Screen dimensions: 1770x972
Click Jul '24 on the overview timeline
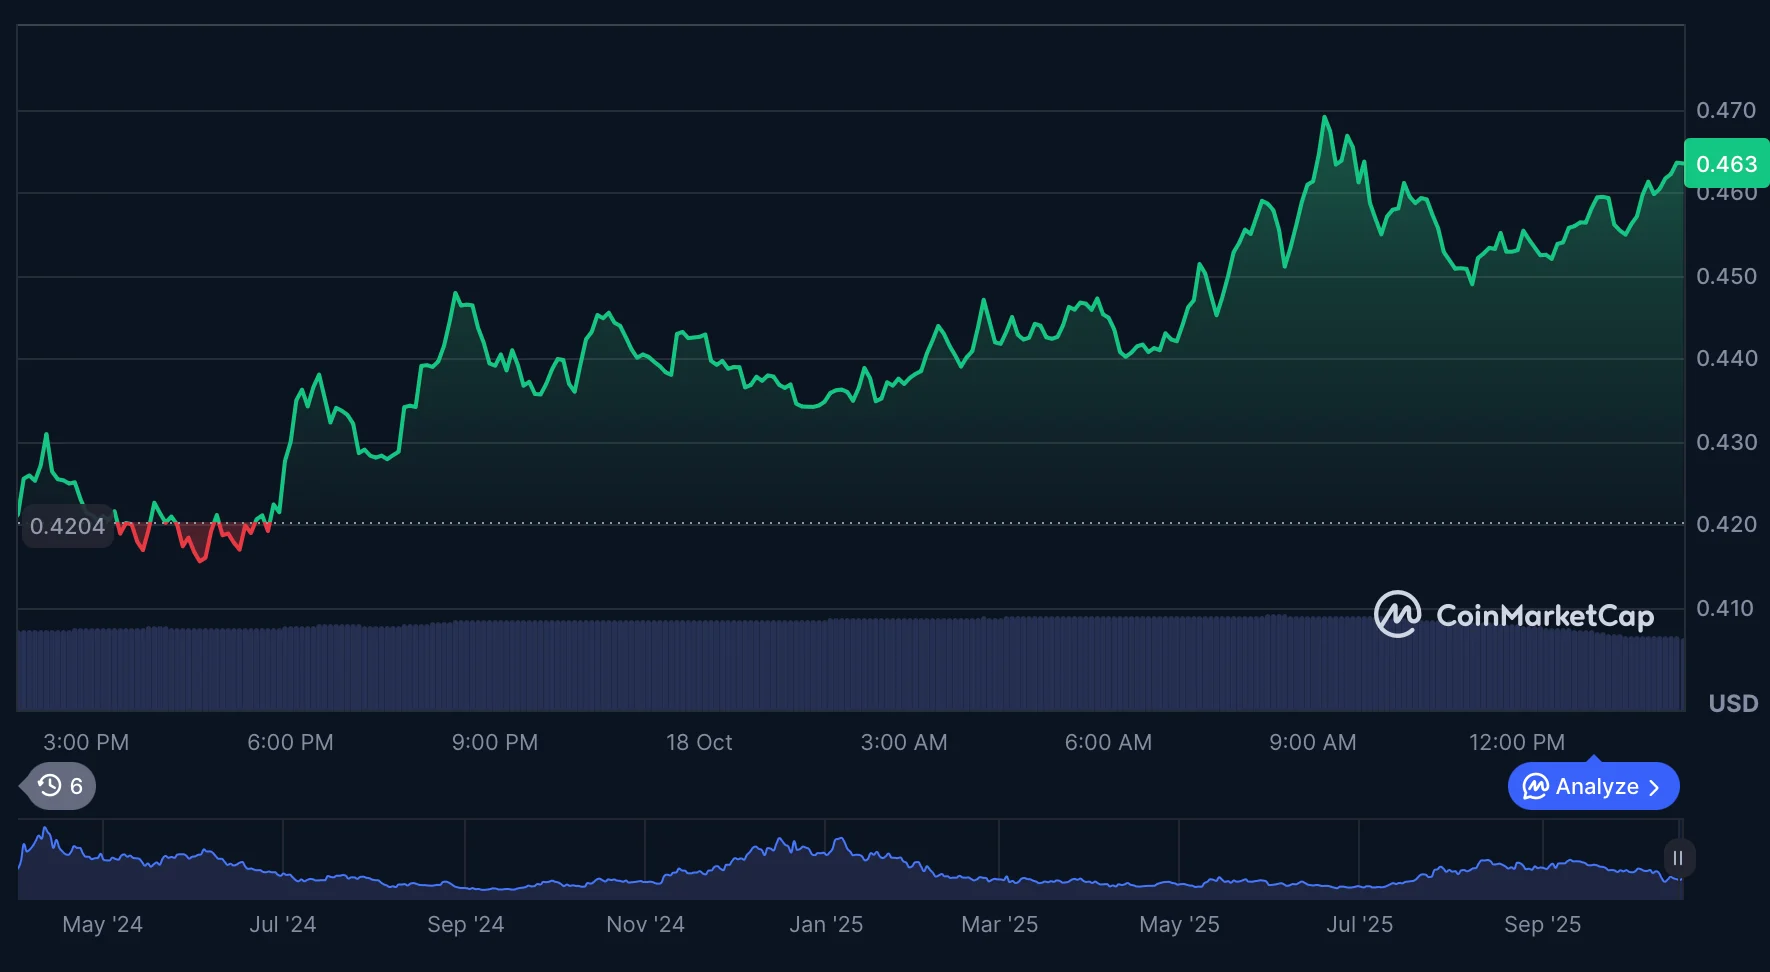point(283,924)
